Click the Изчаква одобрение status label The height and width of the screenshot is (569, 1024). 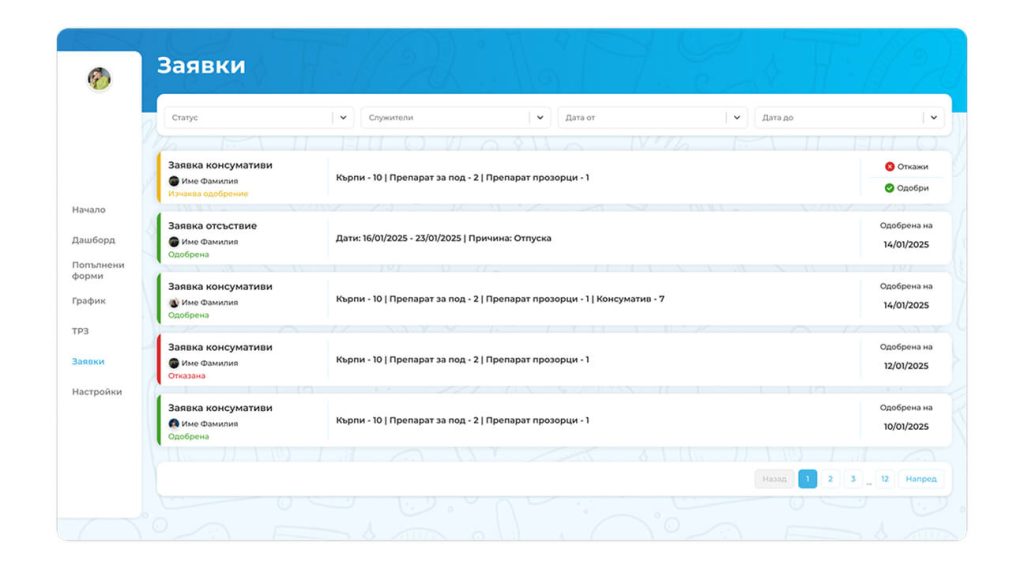click(208, 194)
